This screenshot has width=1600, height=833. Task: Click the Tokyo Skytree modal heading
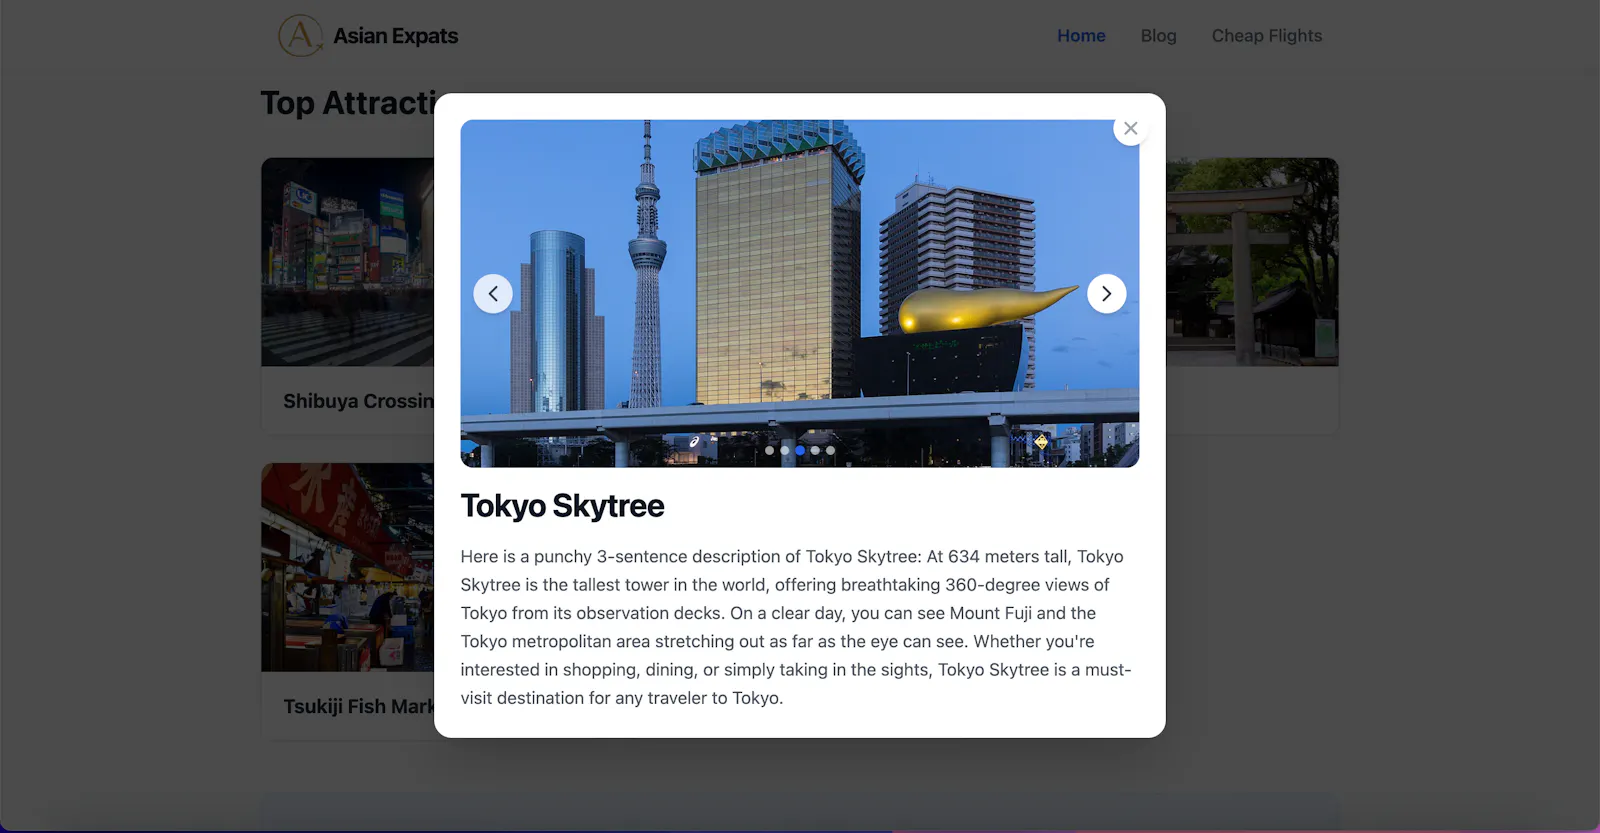pos(562,506)
